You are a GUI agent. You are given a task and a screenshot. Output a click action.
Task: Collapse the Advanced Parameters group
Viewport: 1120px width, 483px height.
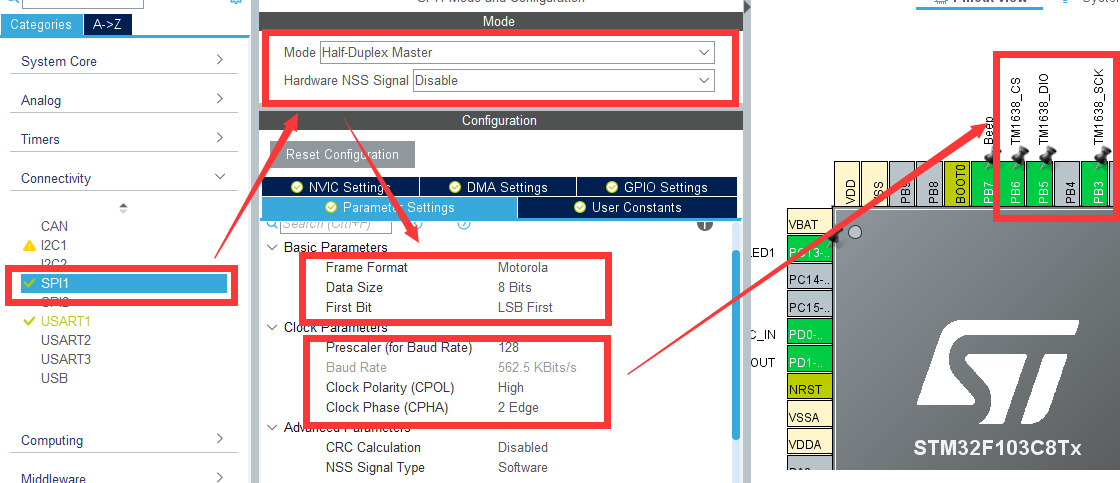click(272, 427)
